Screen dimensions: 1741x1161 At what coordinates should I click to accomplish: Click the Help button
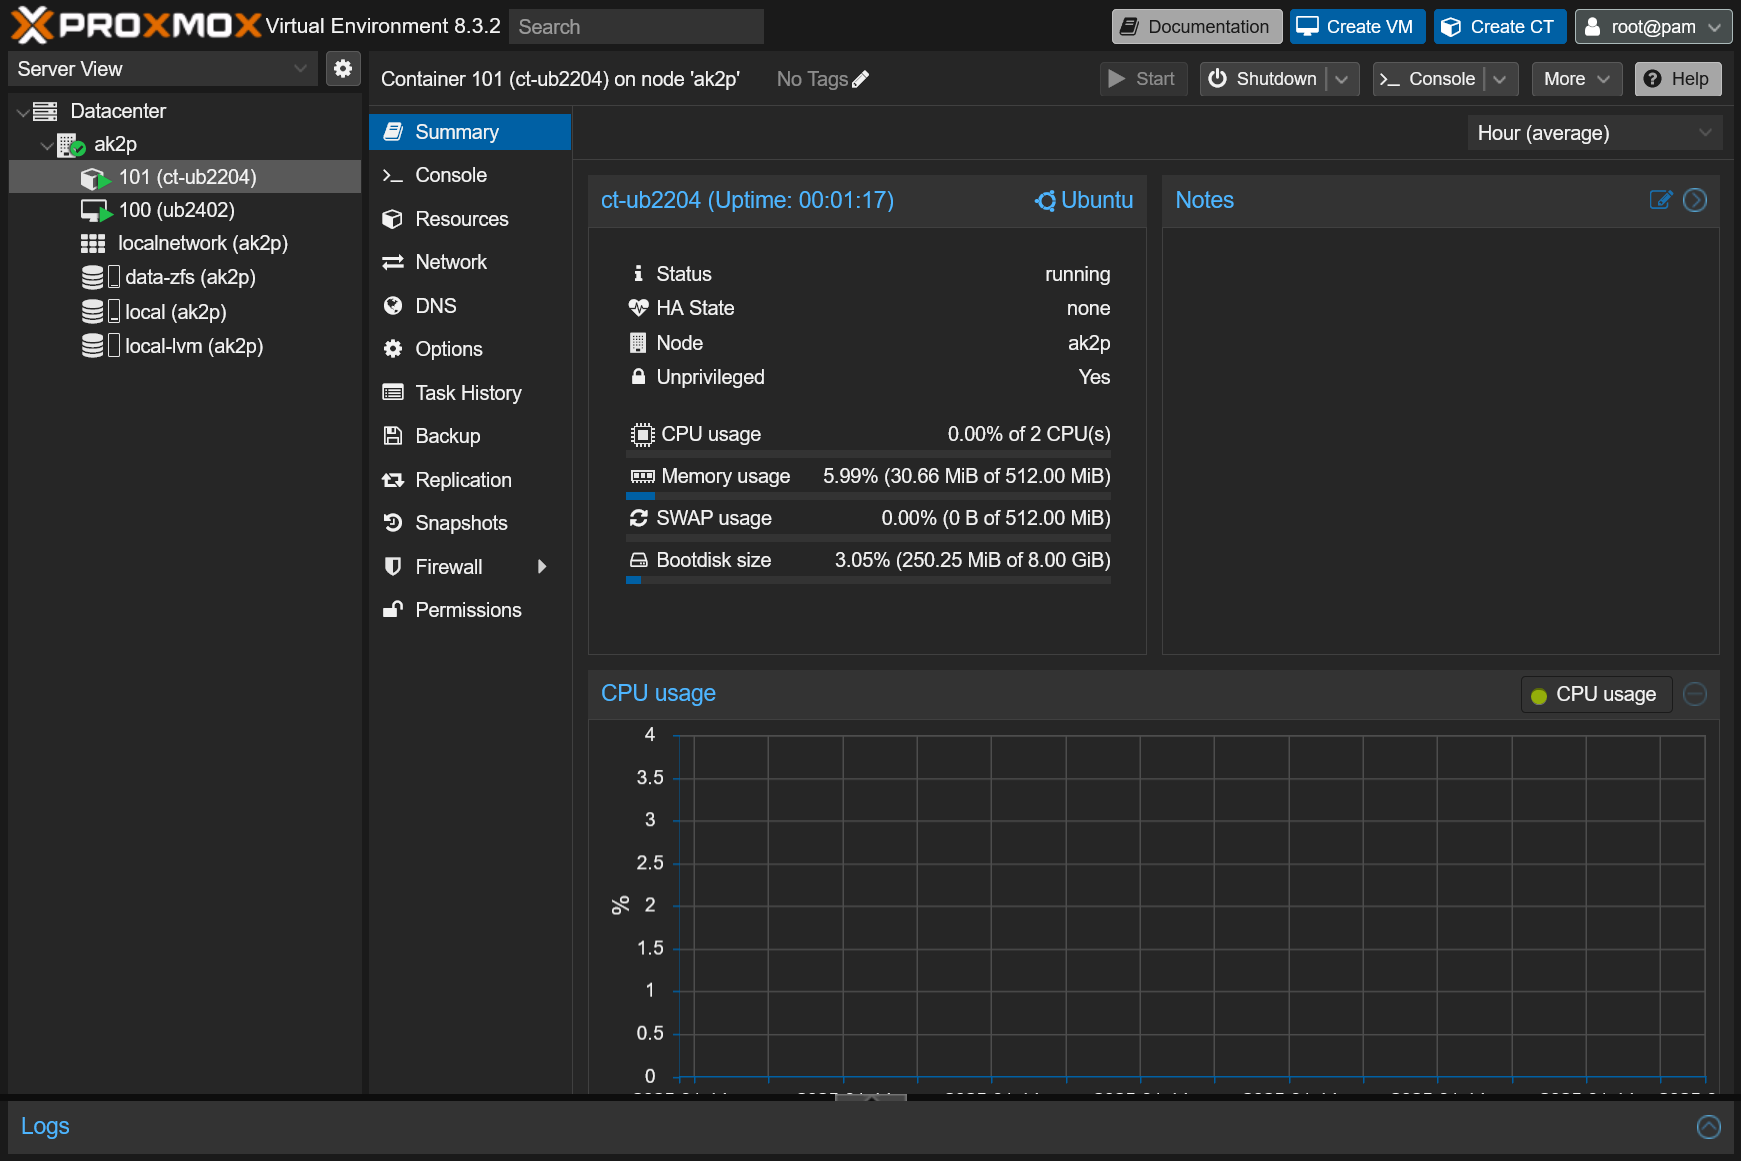[1678, 79]
